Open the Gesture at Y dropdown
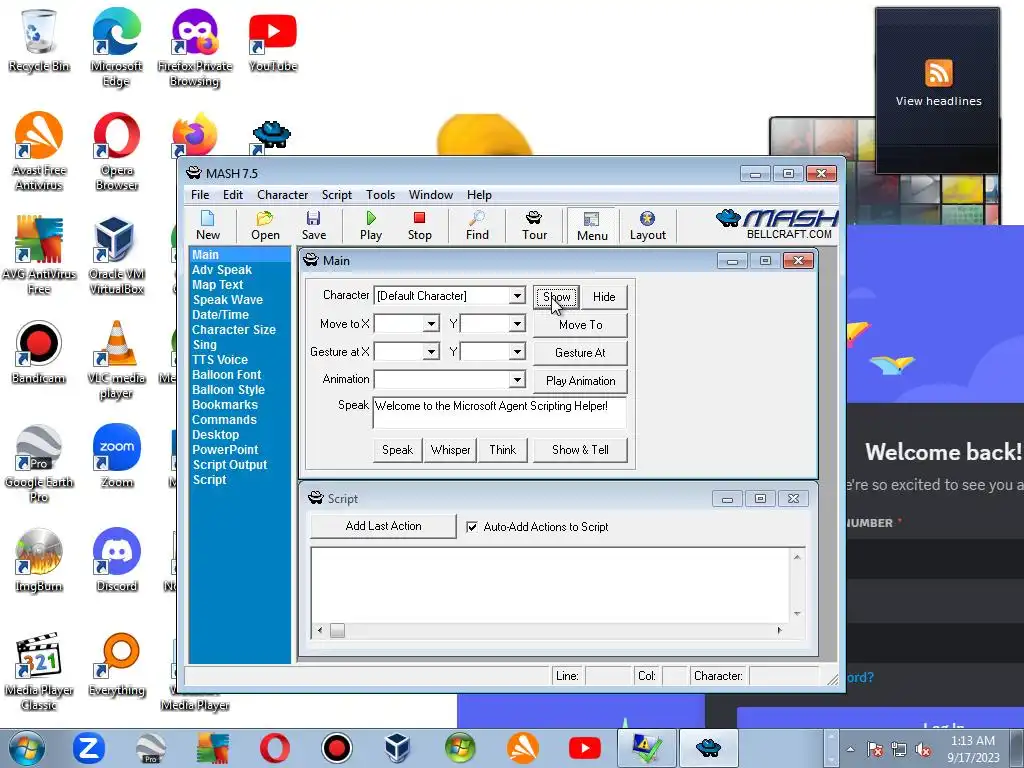The height and width of the screenshot is (768, 1024). coord(517,352)
